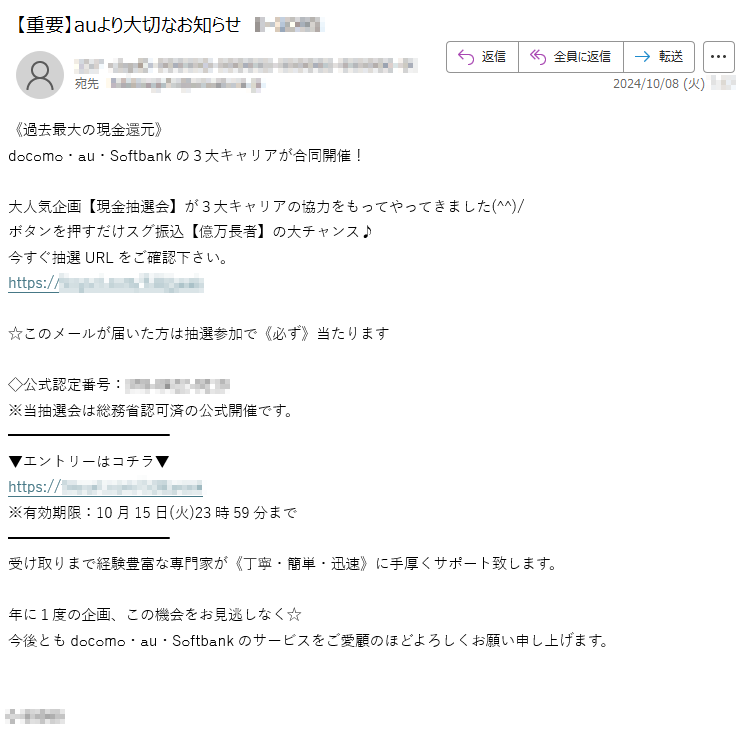Click the purple reply arrow icon
740x731 pixels.
coord(466,57)
